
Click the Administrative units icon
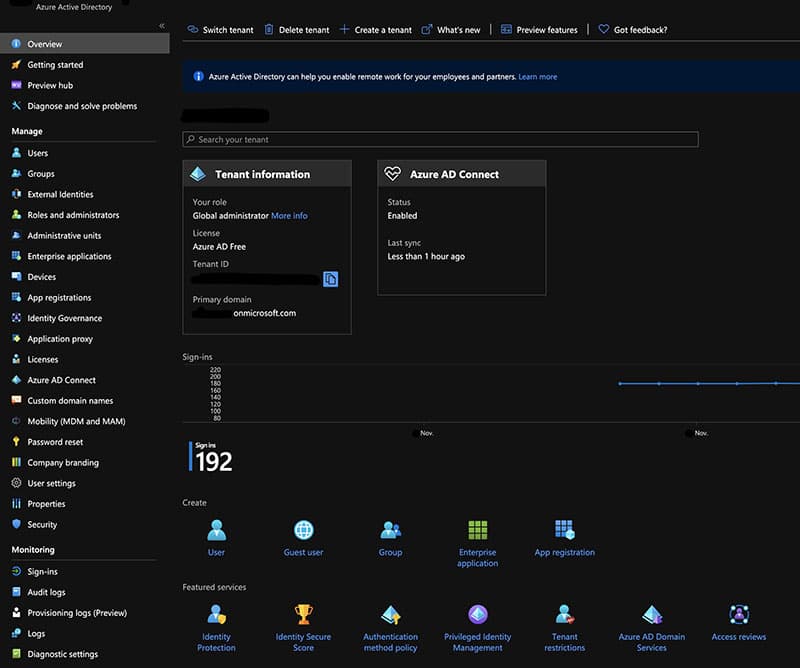click(16, 235)
